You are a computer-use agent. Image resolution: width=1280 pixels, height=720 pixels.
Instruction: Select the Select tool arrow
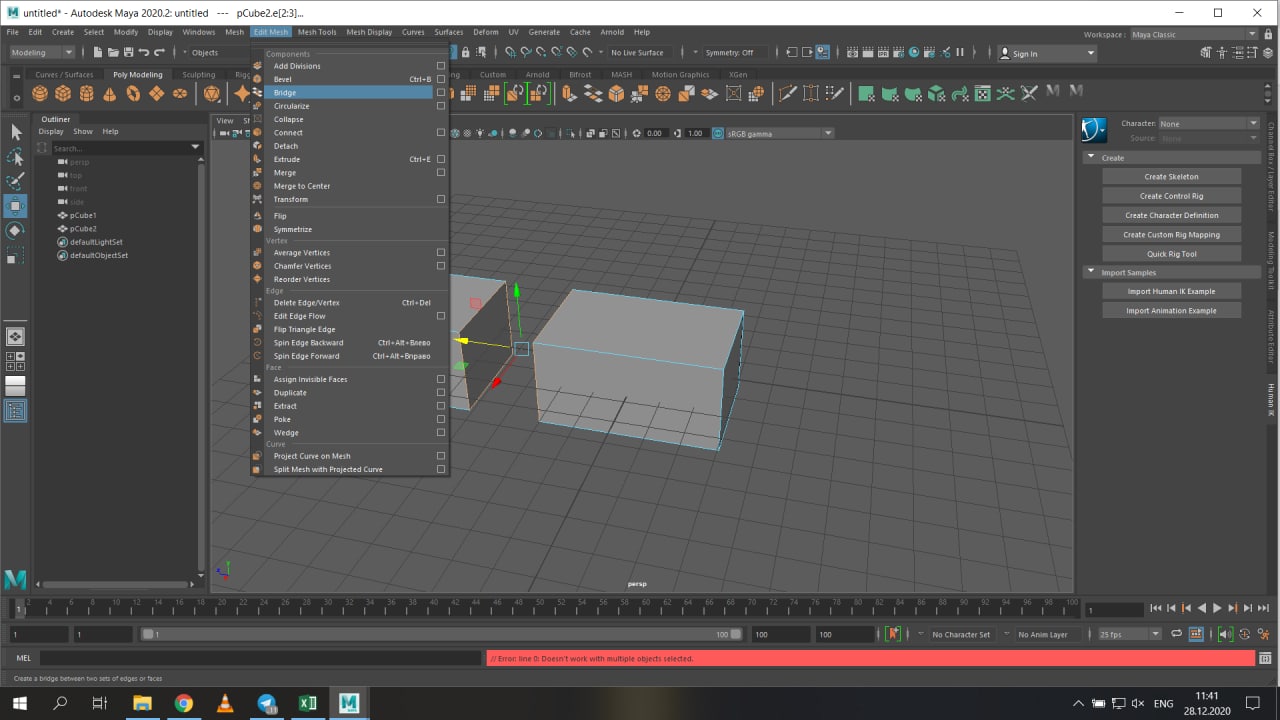pyautogui.click(x=15, y=132)
